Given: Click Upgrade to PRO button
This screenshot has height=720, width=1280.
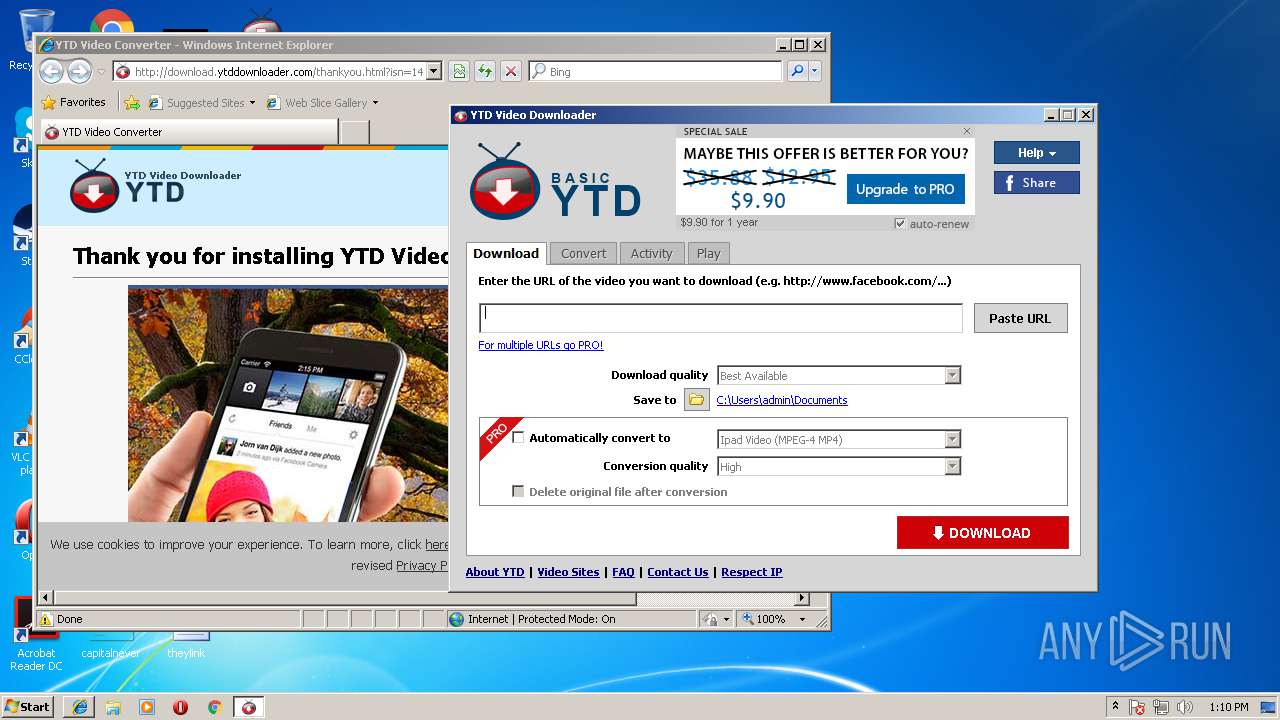Looking at the screenshot, I should point(905,189).
